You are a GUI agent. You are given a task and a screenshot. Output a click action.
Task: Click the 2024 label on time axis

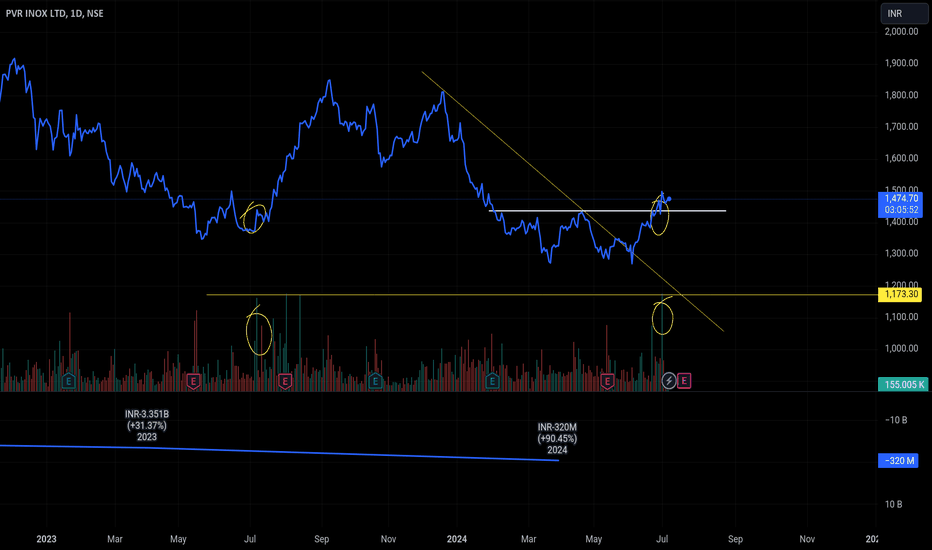point(456,539)
